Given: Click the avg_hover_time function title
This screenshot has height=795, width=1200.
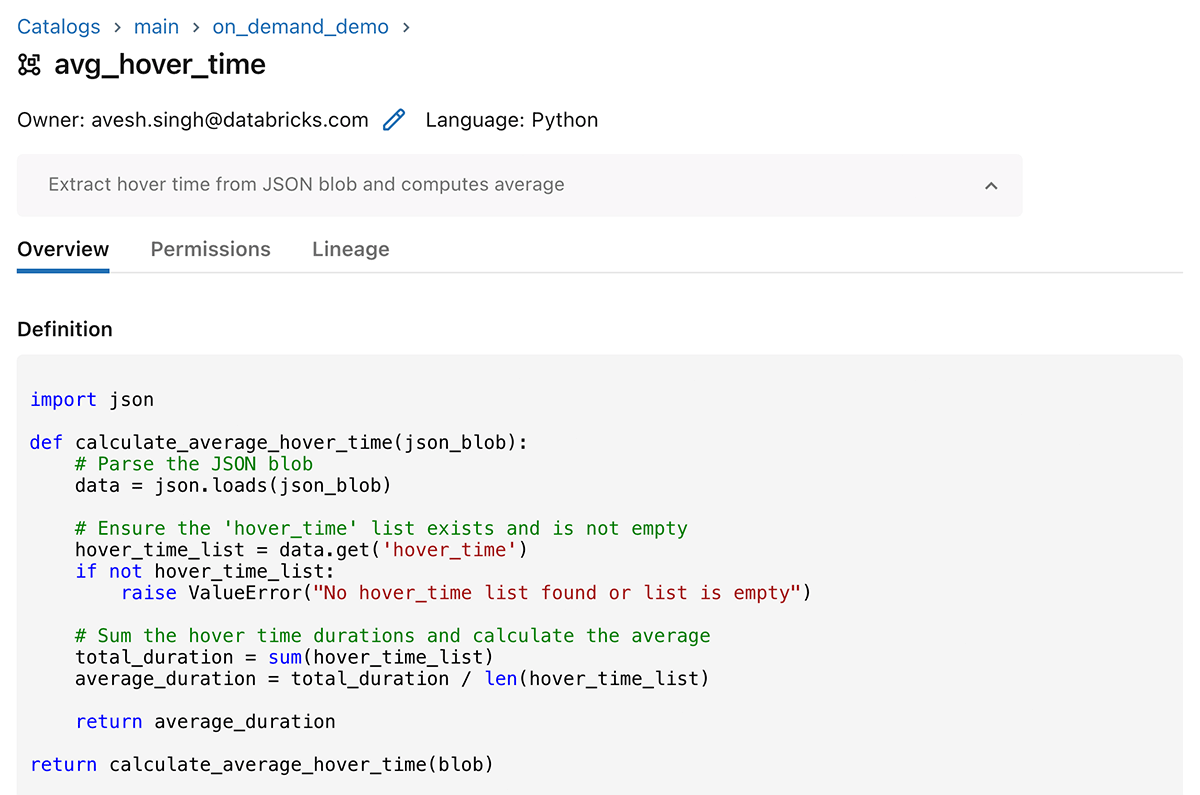Looking at the screenshot, I should [x=160, y=65].
